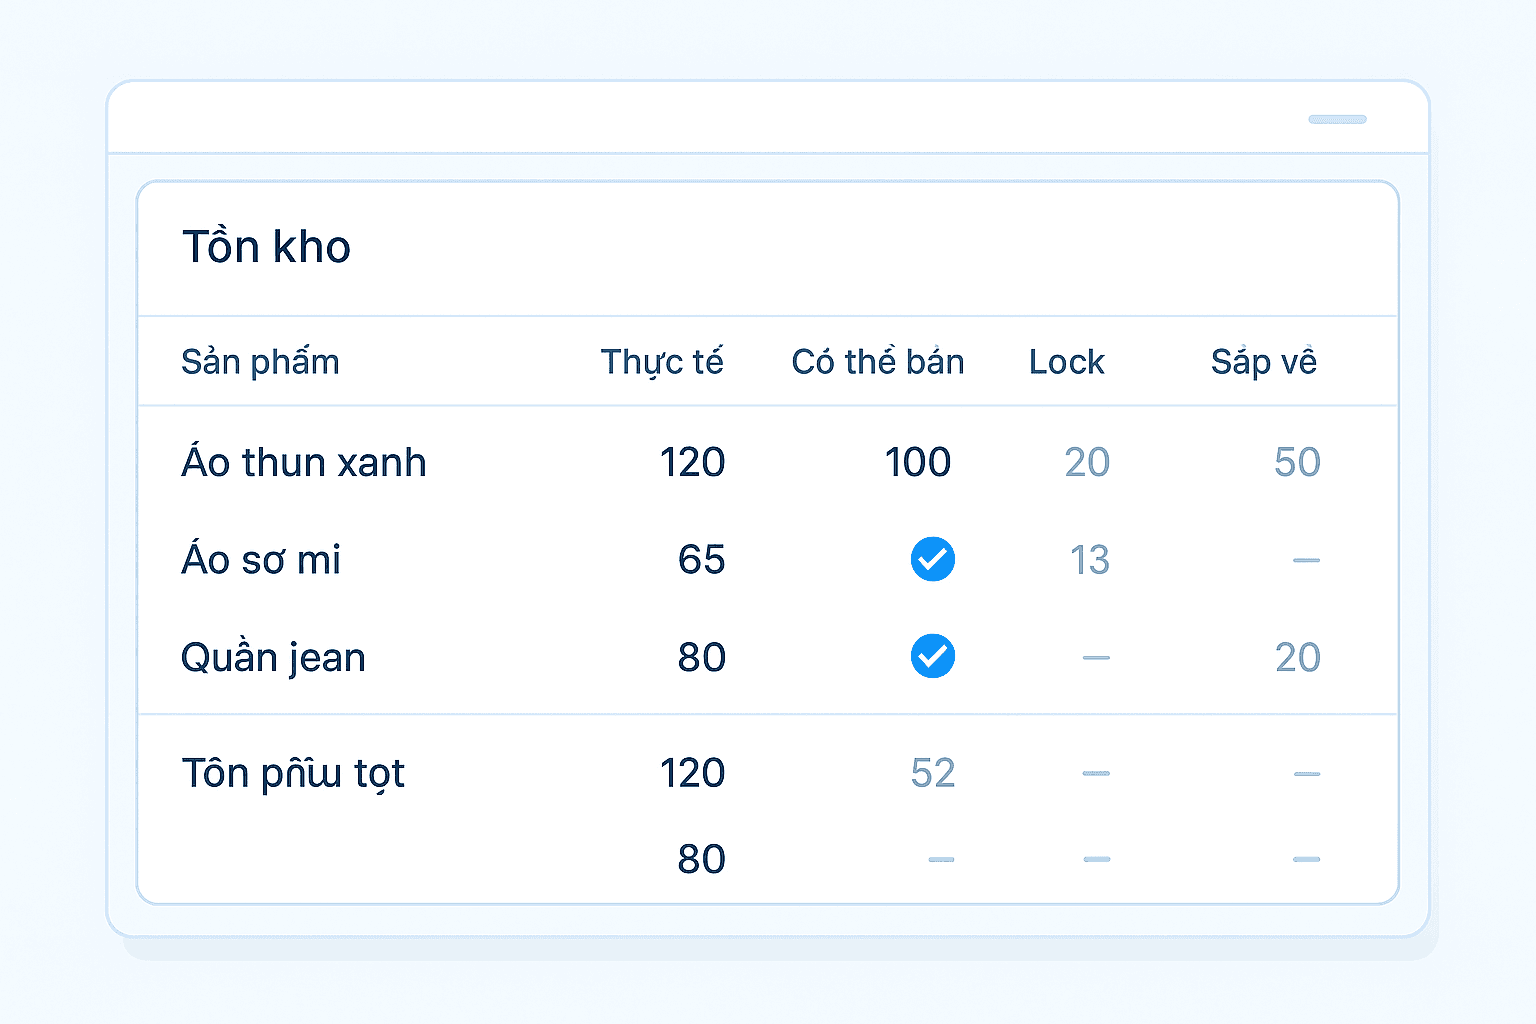Click the Lock value 13 for Áo sơ mi

(1089, 560)
